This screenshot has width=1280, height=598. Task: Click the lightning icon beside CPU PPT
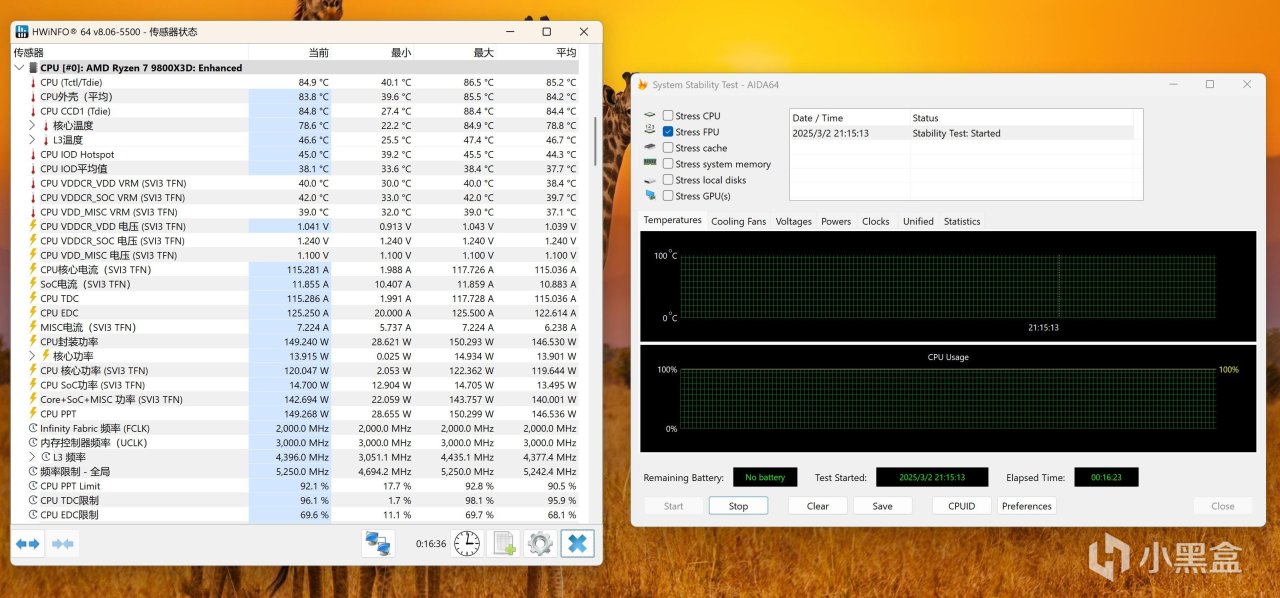[33, 413]
